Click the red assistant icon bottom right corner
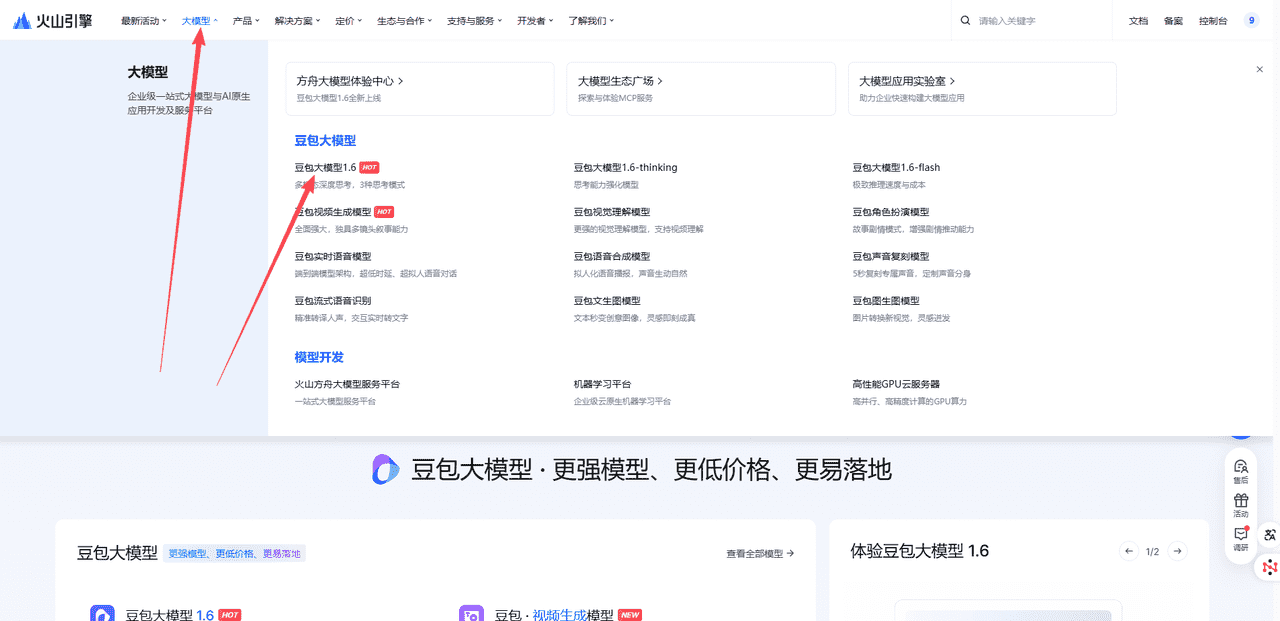1280x621 pixels. point(1271,566)
